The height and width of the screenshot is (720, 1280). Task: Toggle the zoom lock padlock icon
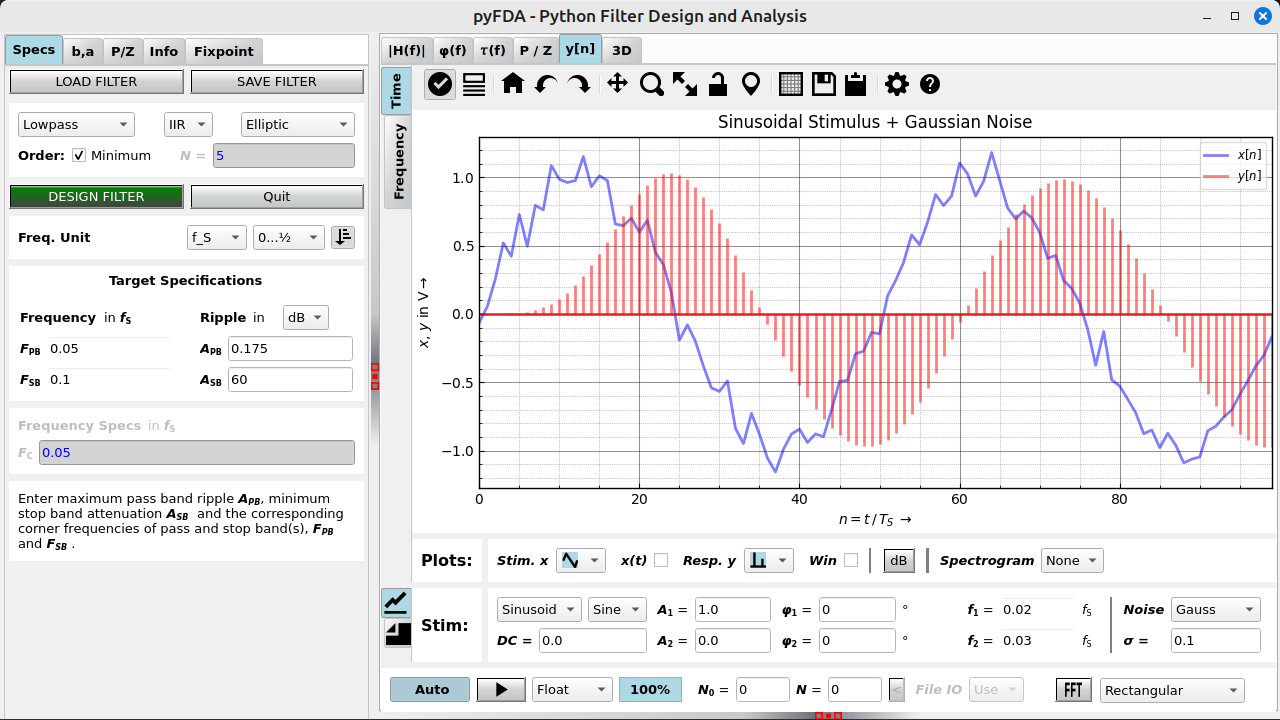coord(718,84)
